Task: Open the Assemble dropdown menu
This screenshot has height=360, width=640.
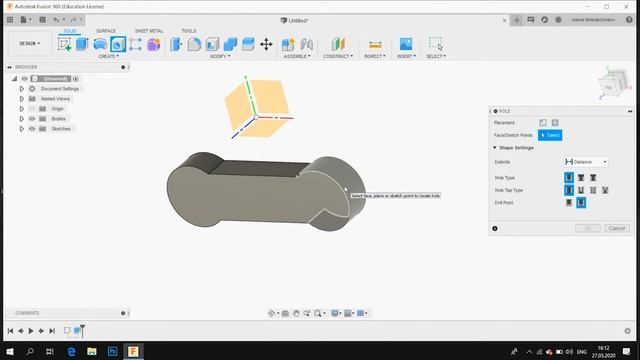Action: pyautogui.click(x=297, y=56)
